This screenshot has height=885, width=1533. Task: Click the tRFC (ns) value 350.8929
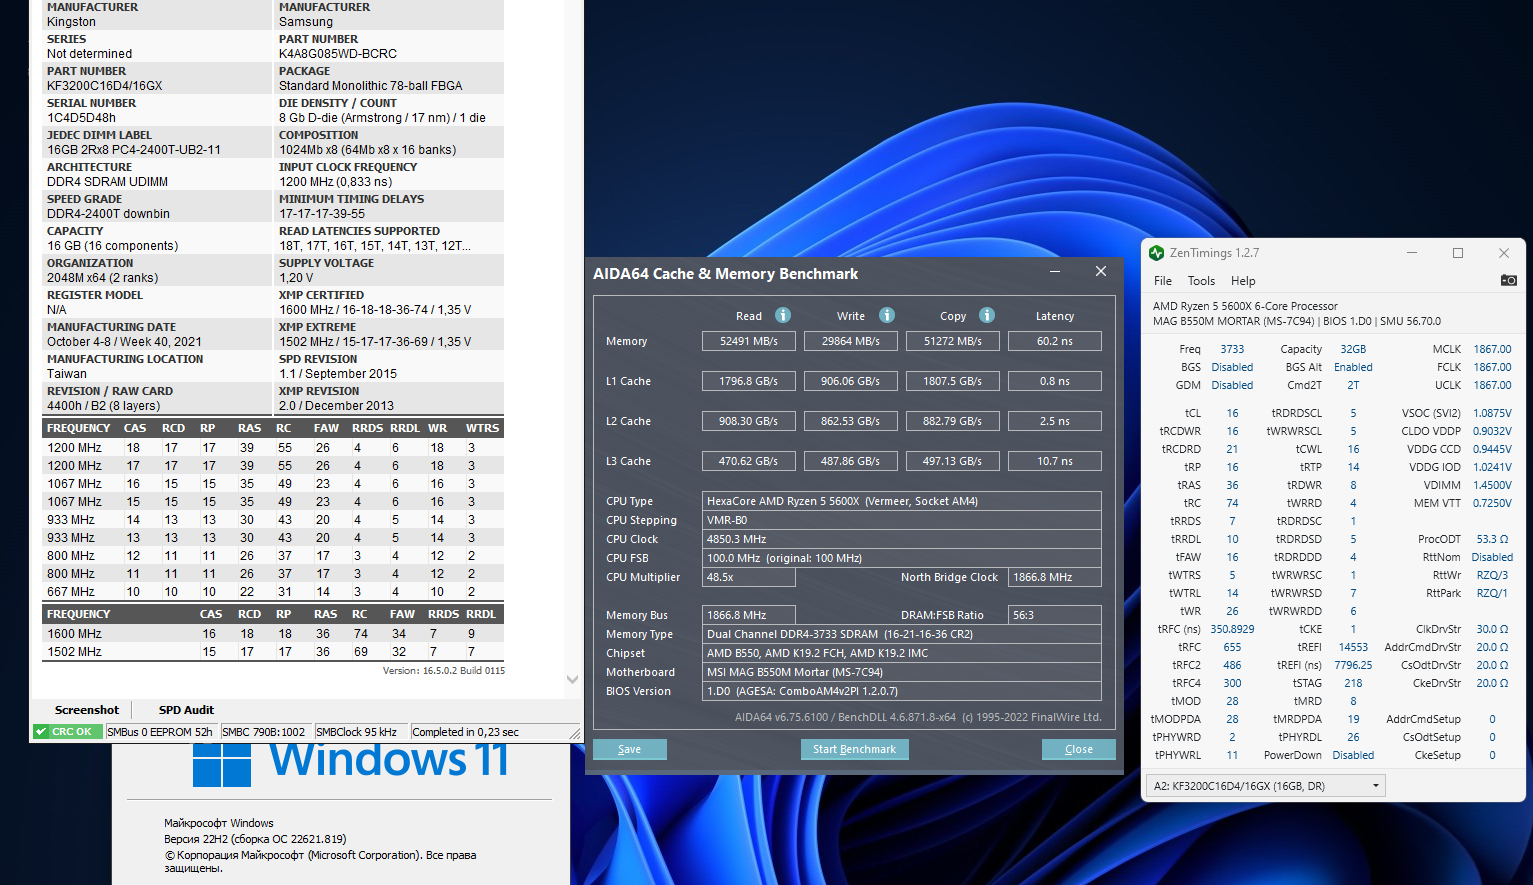[1232, 629]
